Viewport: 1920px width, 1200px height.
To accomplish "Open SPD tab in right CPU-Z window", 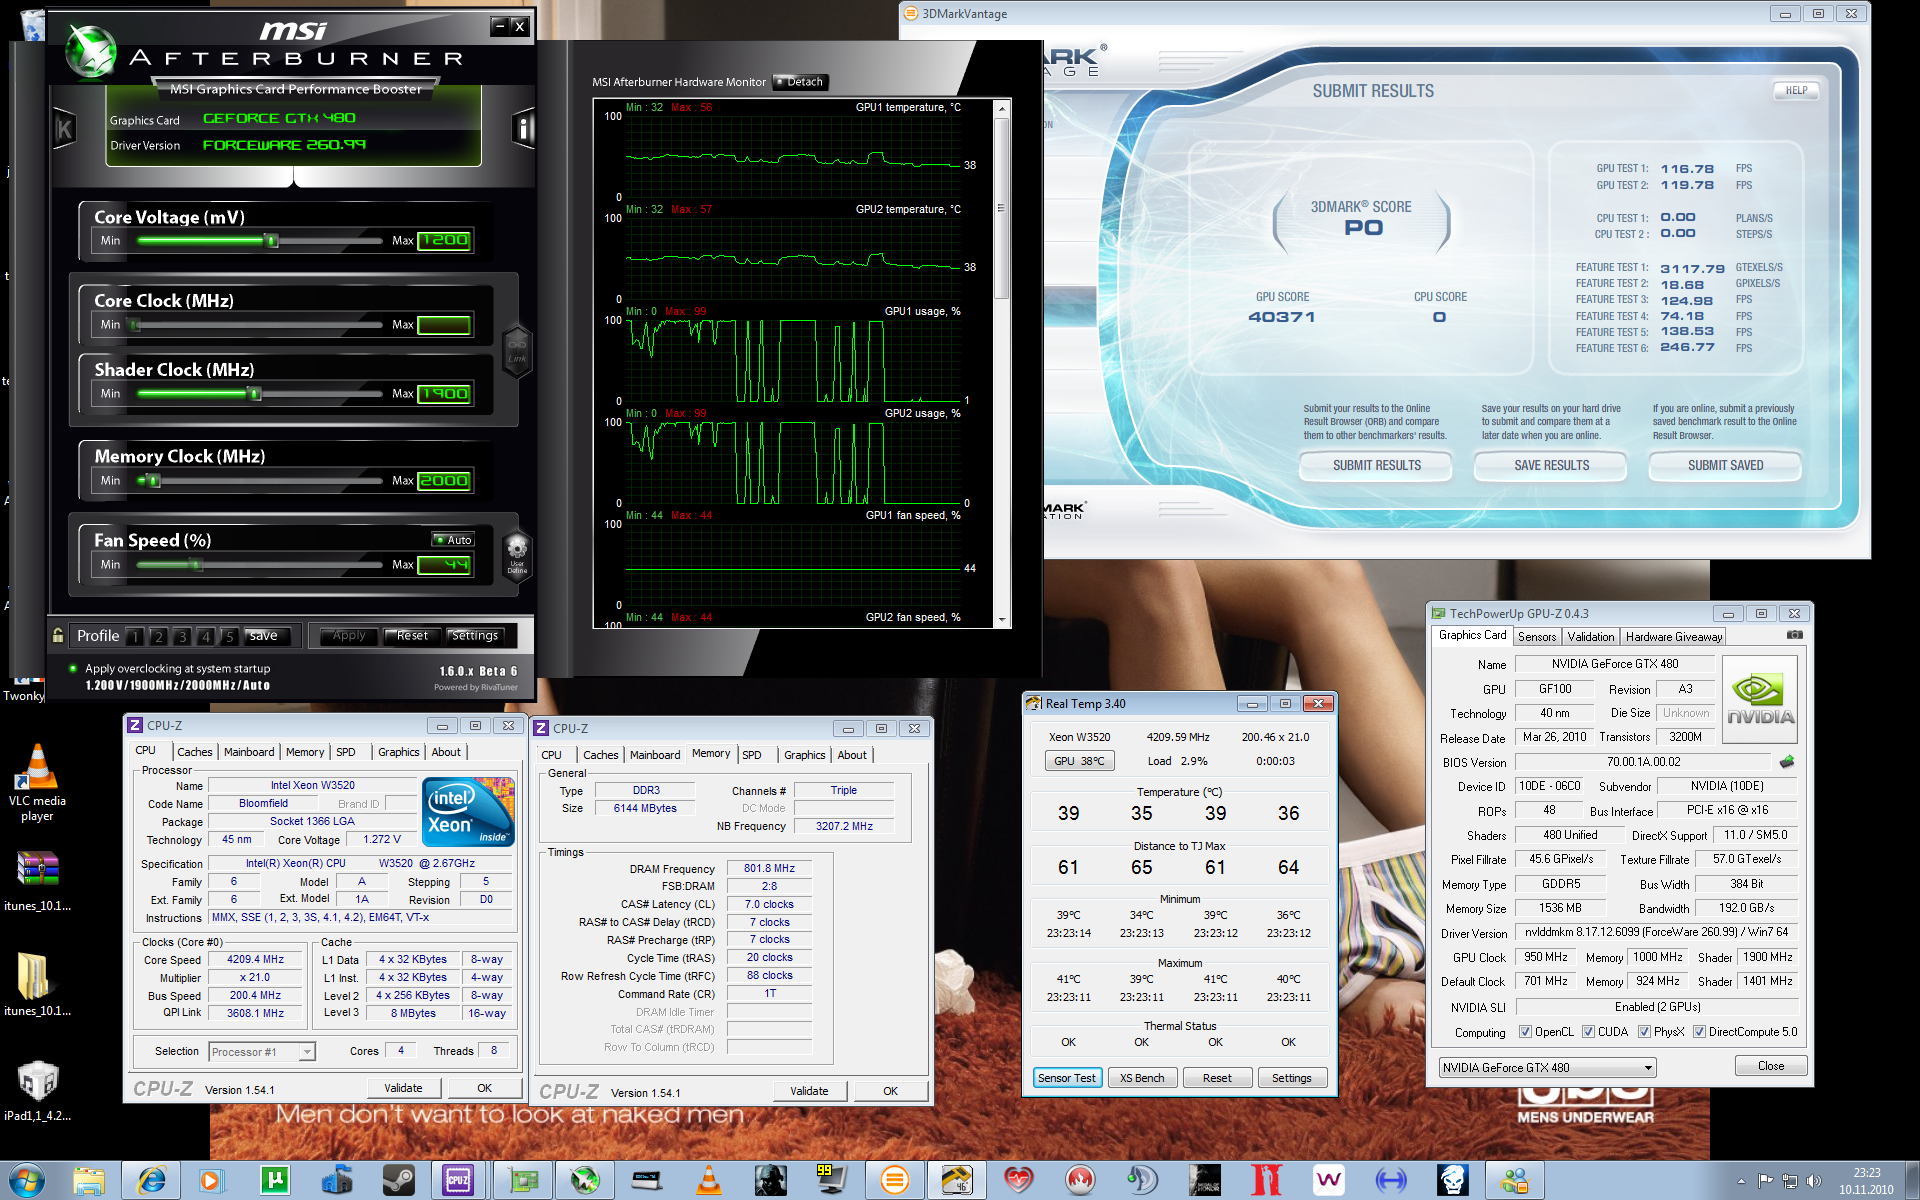I will pos(752,755).
